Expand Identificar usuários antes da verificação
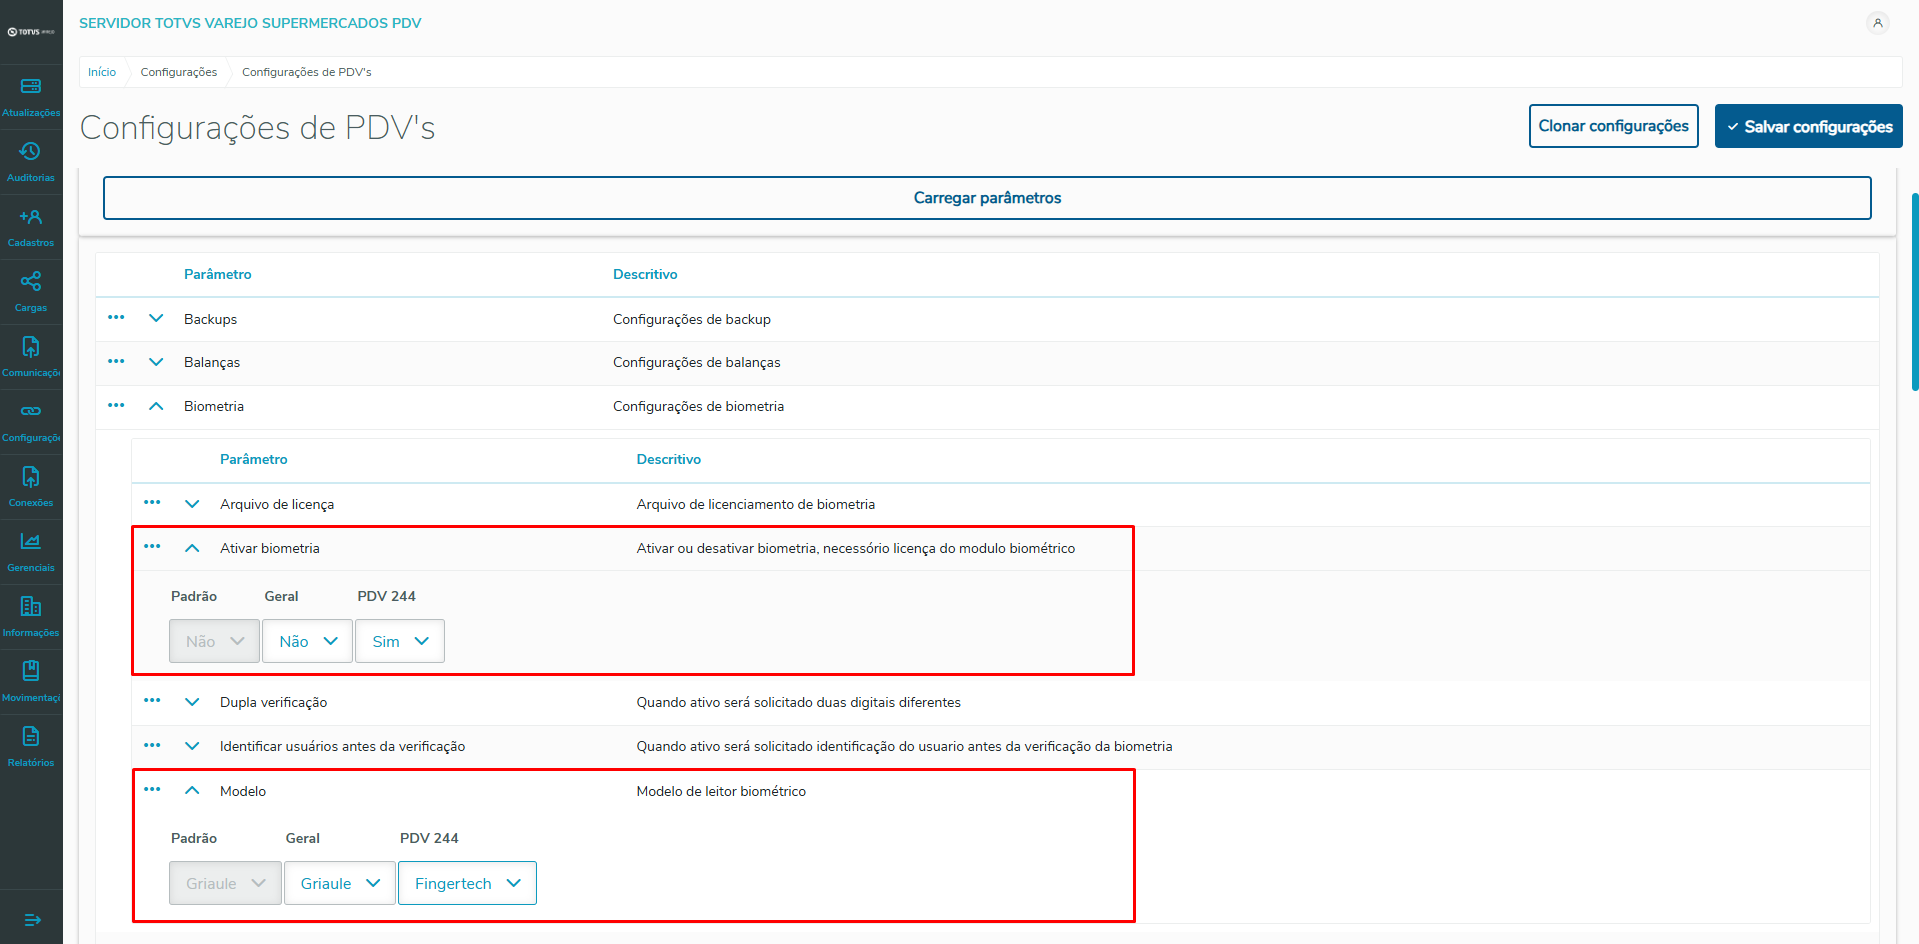Screen dimensions: 1919x944 [192, 746]
